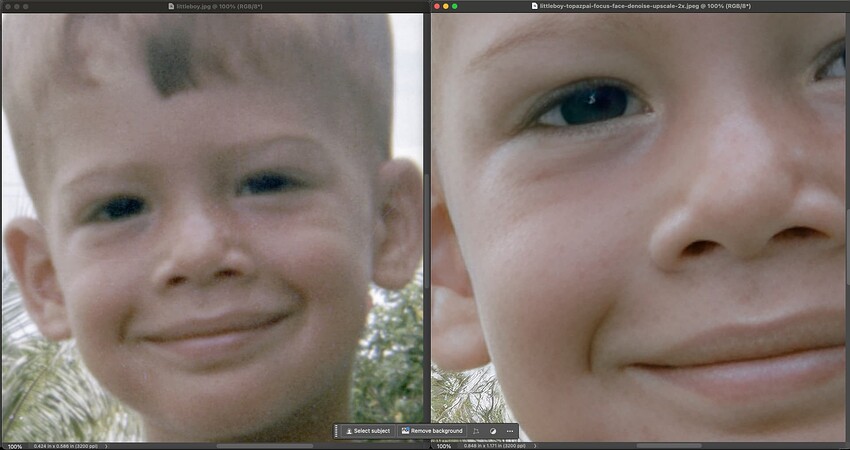The width and height of the screenshot is (850, 450).
Task: Close the topazpai upscale window with the red button
Action: point(437,7)
